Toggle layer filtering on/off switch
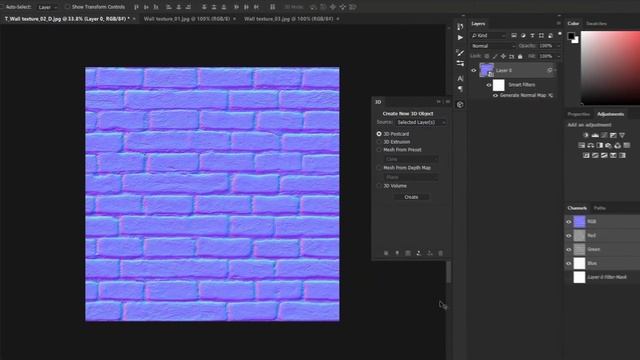 click(x=560, y=34)
